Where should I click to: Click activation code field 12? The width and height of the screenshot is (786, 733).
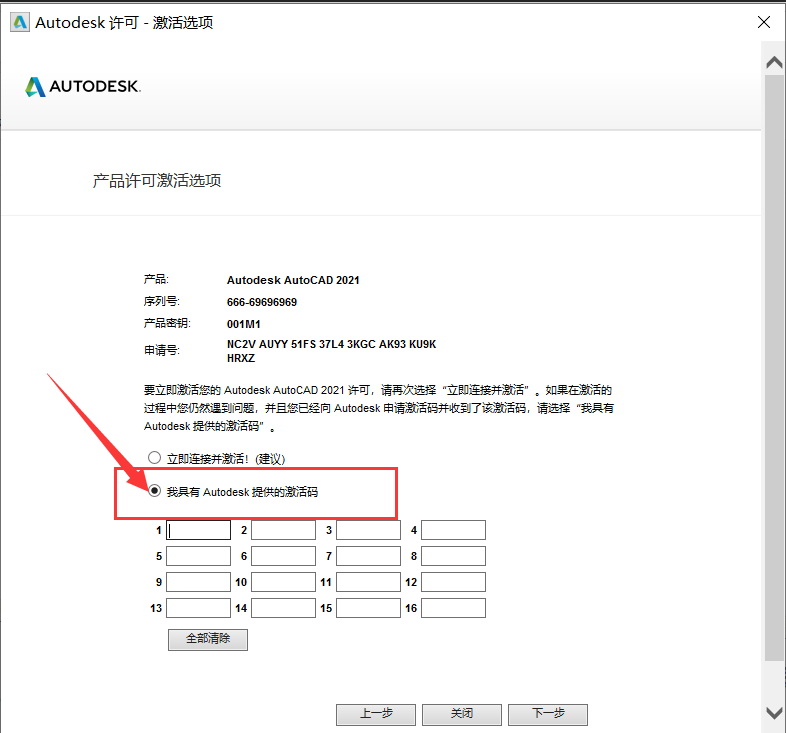pyautogui.click(x=453, y=582)
